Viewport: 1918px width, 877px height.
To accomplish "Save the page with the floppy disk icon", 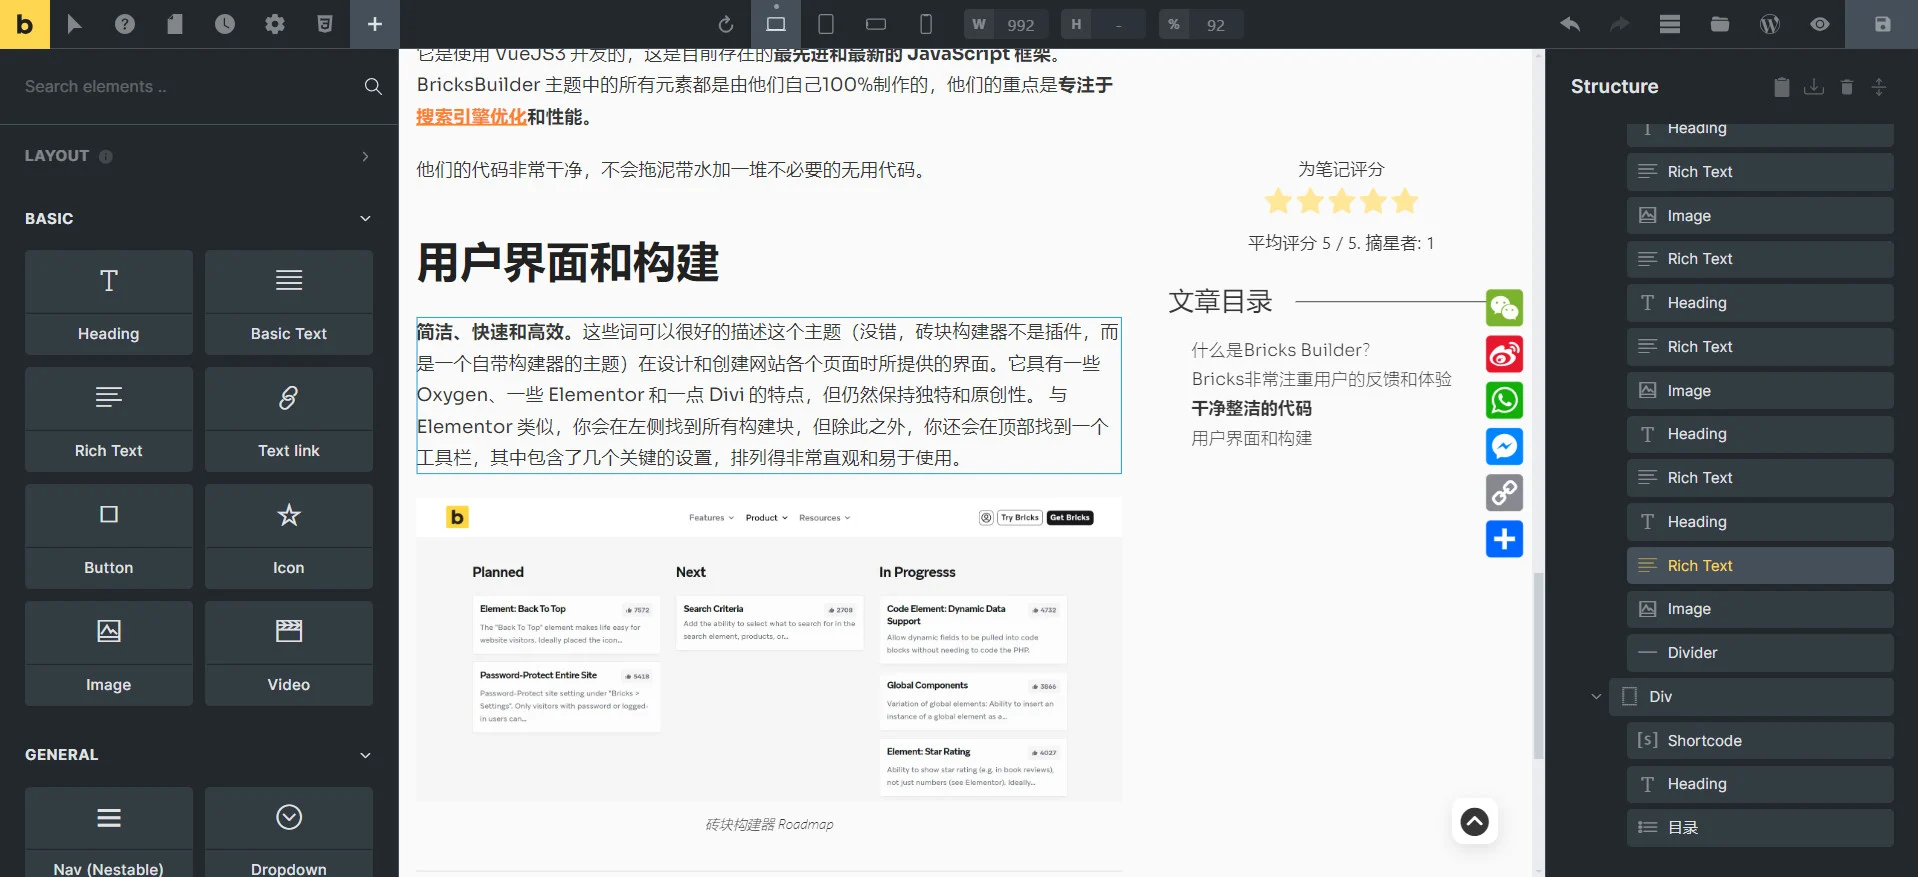I will coord(1882,24).
